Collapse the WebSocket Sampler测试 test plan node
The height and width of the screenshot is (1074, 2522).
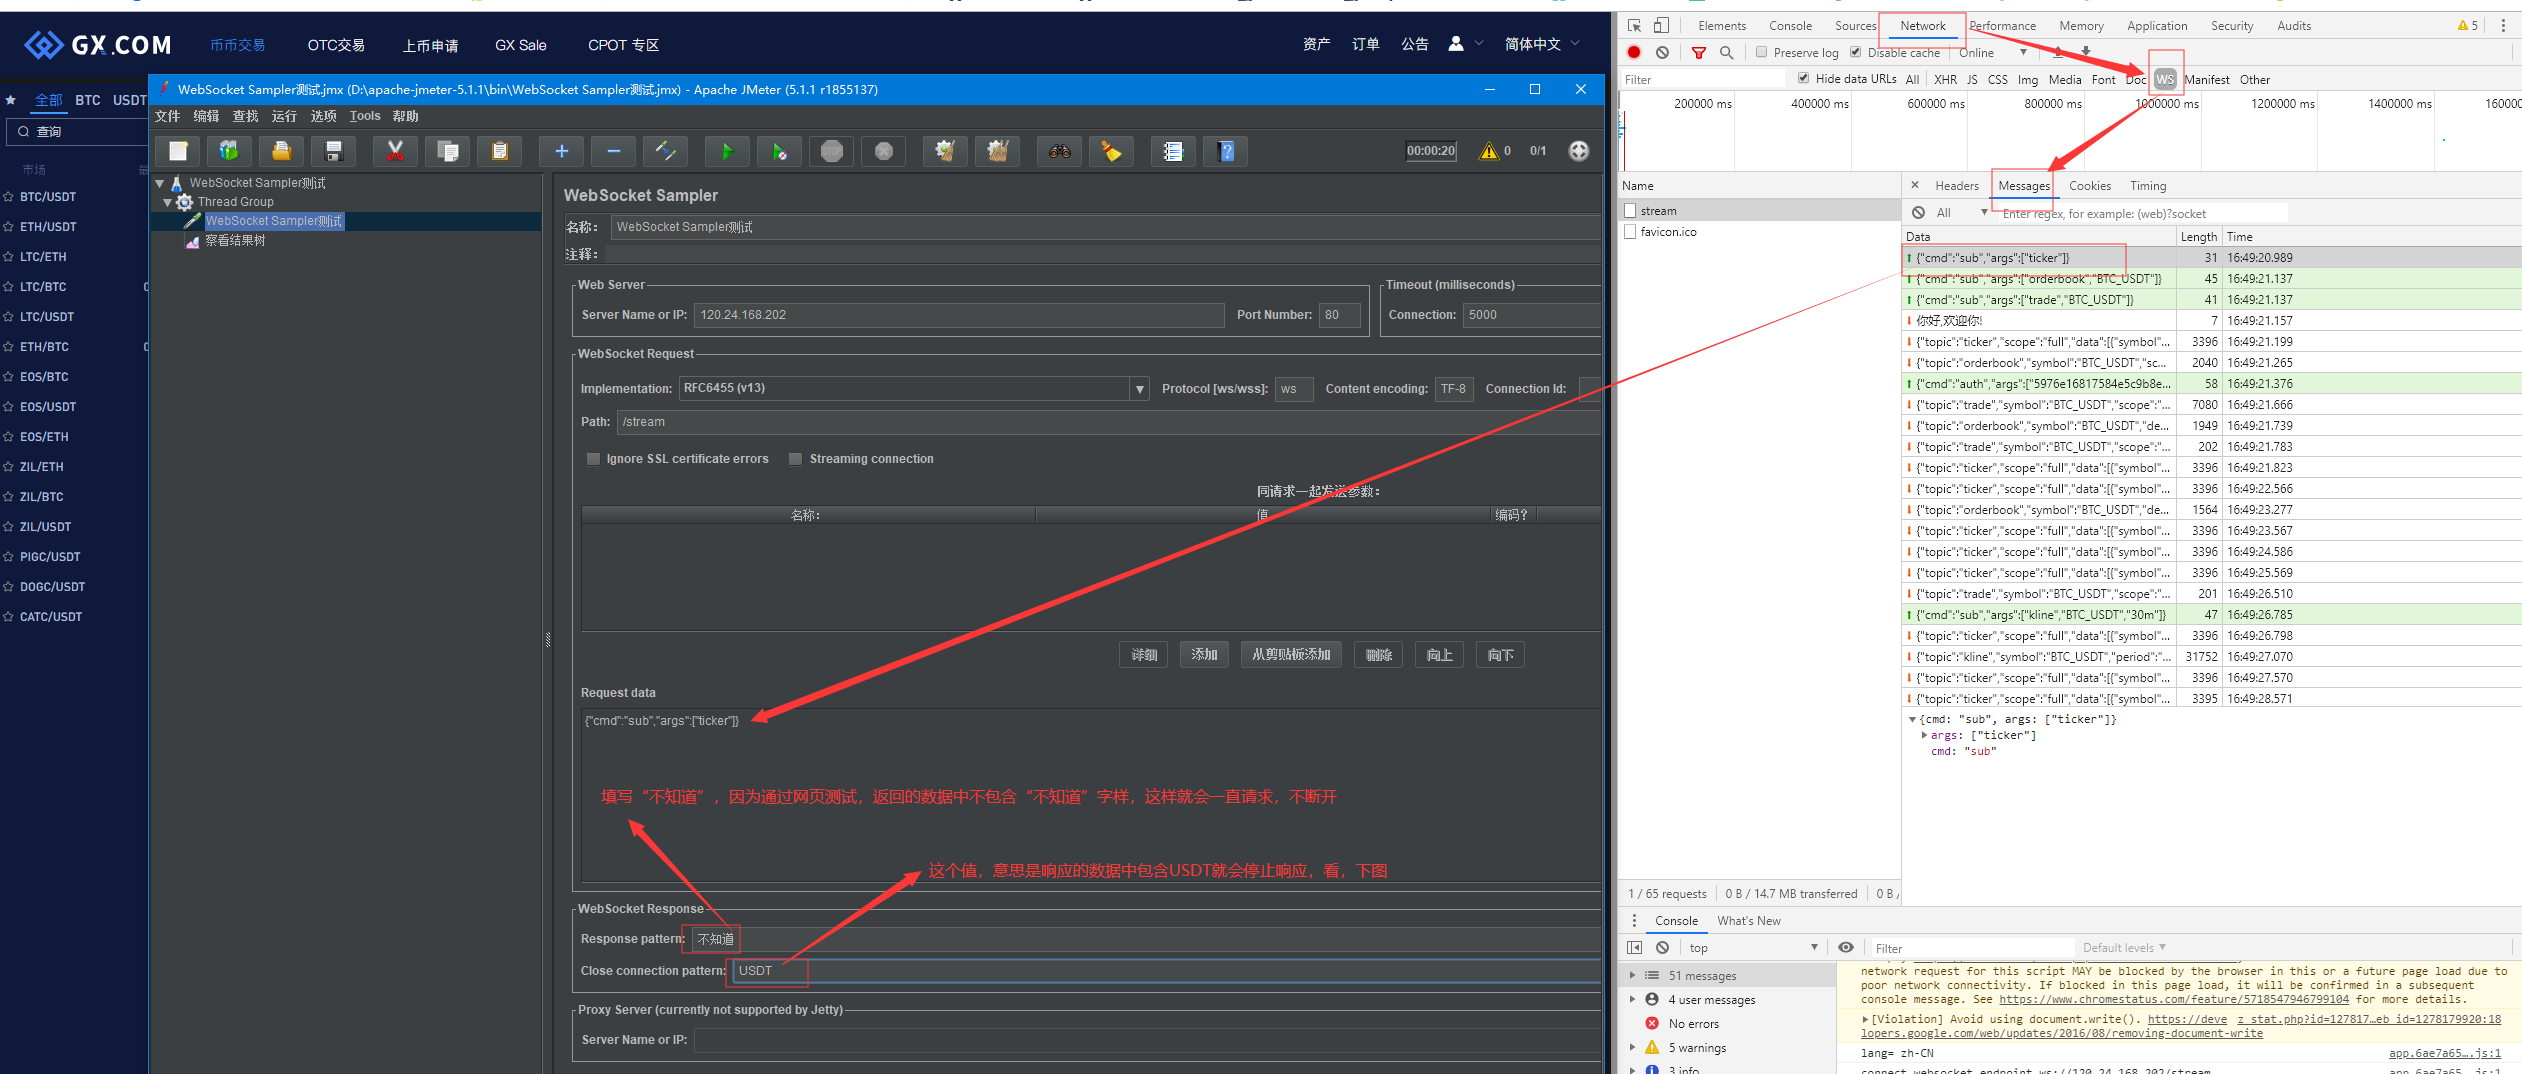point(159,184)
